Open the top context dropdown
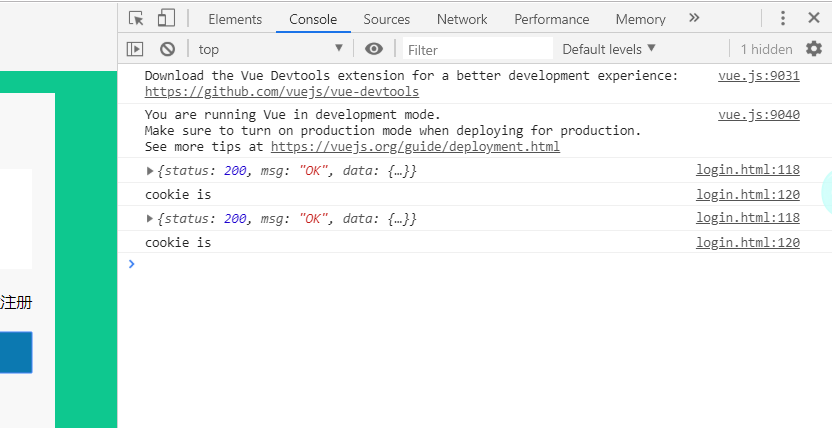Image resolution: width=832 pixels, height=428 pixels. (x=270, y=49)
